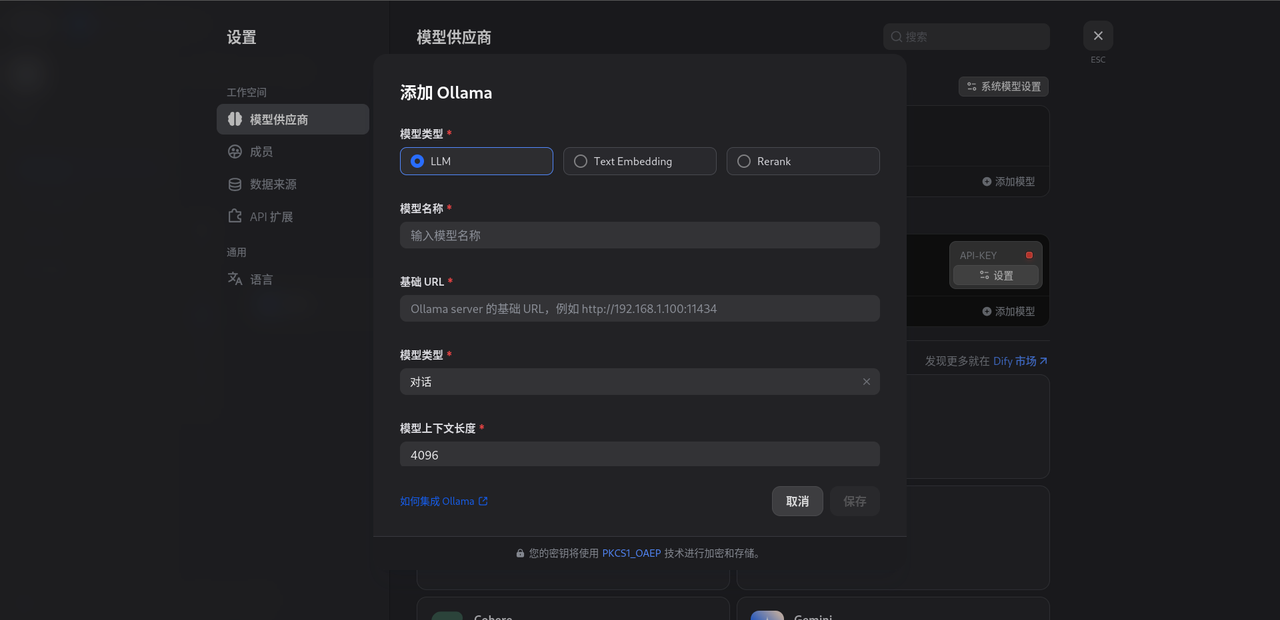Click the 通用 section heading
Viewport: 1280px width, 620px height.
pos(237,252)
